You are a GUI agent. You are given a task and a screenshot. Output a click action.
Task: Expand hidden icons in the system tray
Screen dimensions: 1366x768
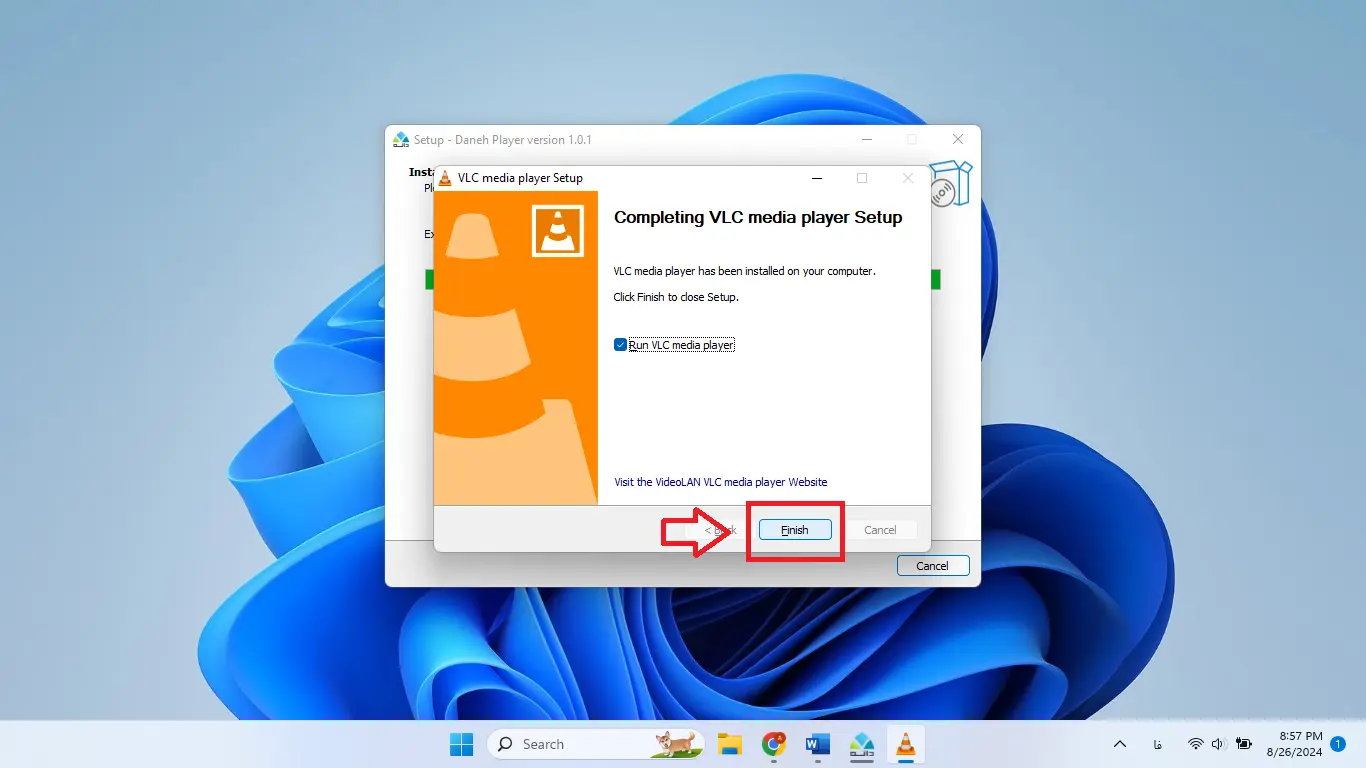[x=1120, y=744]
